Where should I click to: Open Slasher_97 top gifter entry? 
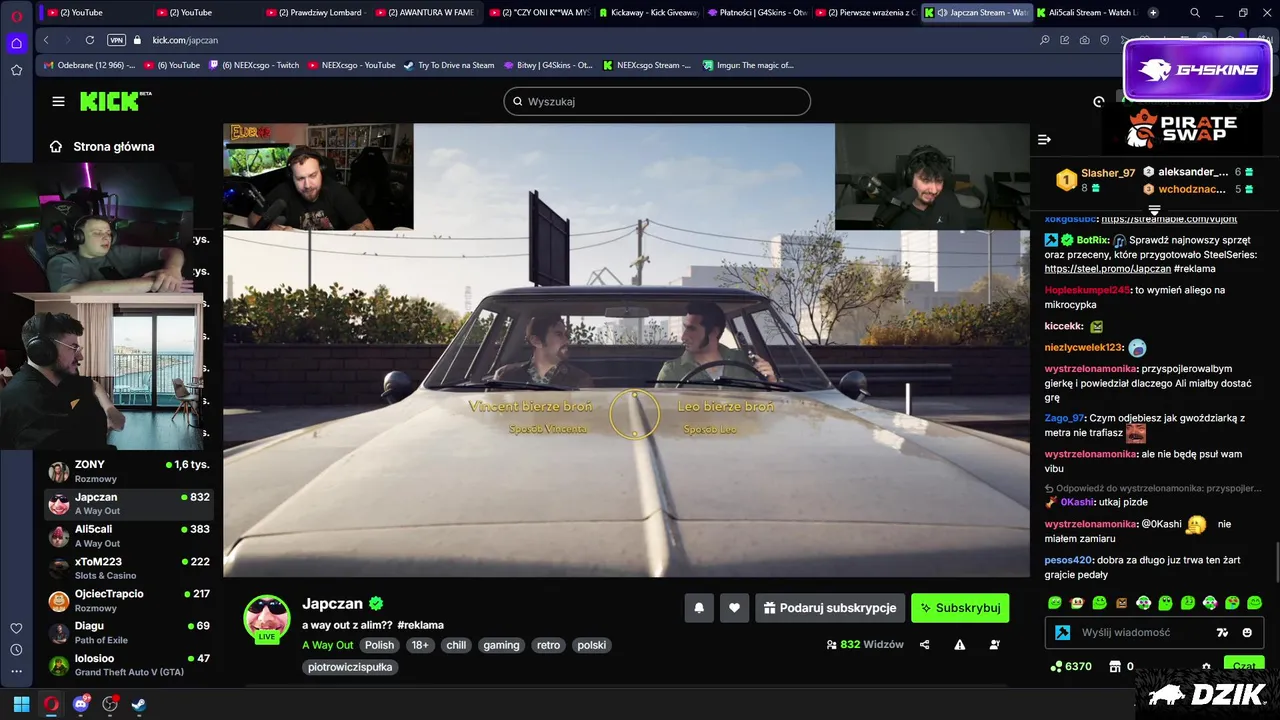pos(1095,180)
